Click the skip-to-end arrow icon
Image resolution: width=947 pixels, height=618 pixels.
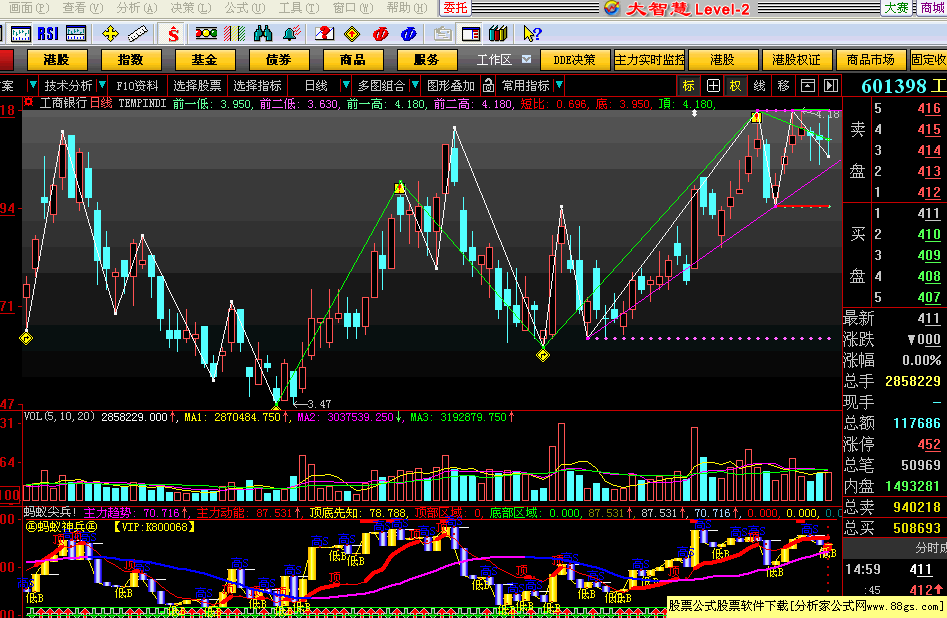[x=832, y=86]
